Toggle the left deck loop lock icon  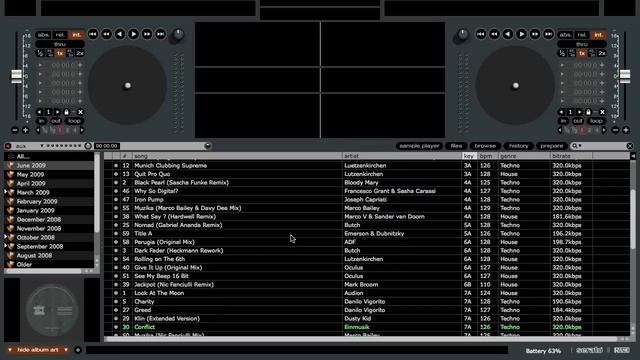[x=67, y=112]
